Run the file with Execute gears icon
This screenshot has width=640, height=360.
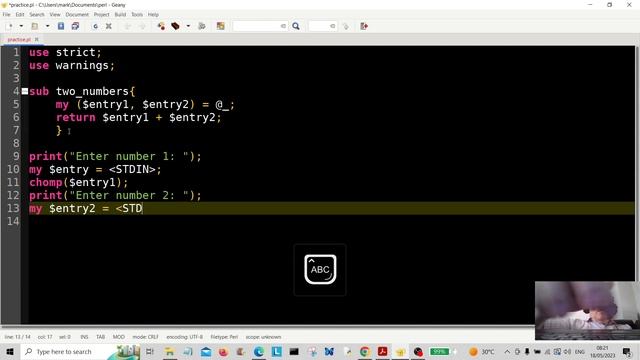coord(202,26)
